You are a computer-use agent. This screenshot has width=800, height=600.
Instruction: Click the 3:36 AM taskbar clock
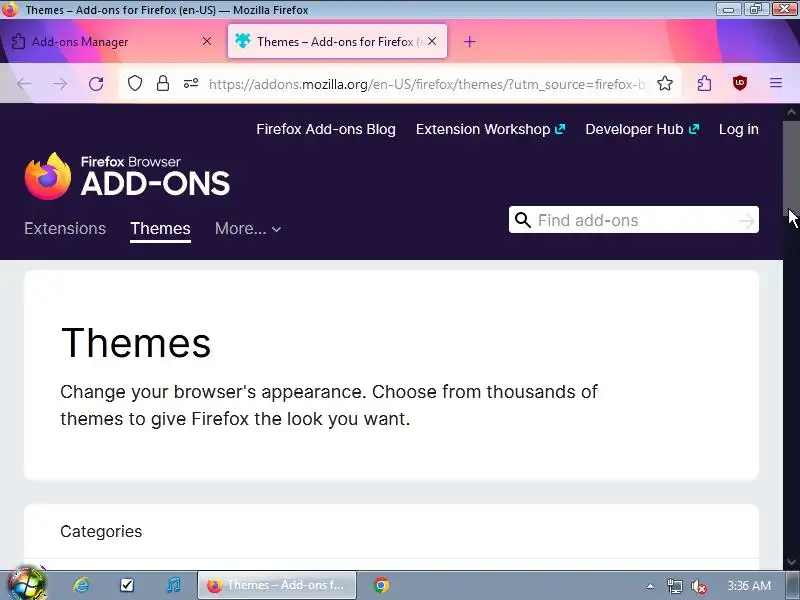[748, 585]
